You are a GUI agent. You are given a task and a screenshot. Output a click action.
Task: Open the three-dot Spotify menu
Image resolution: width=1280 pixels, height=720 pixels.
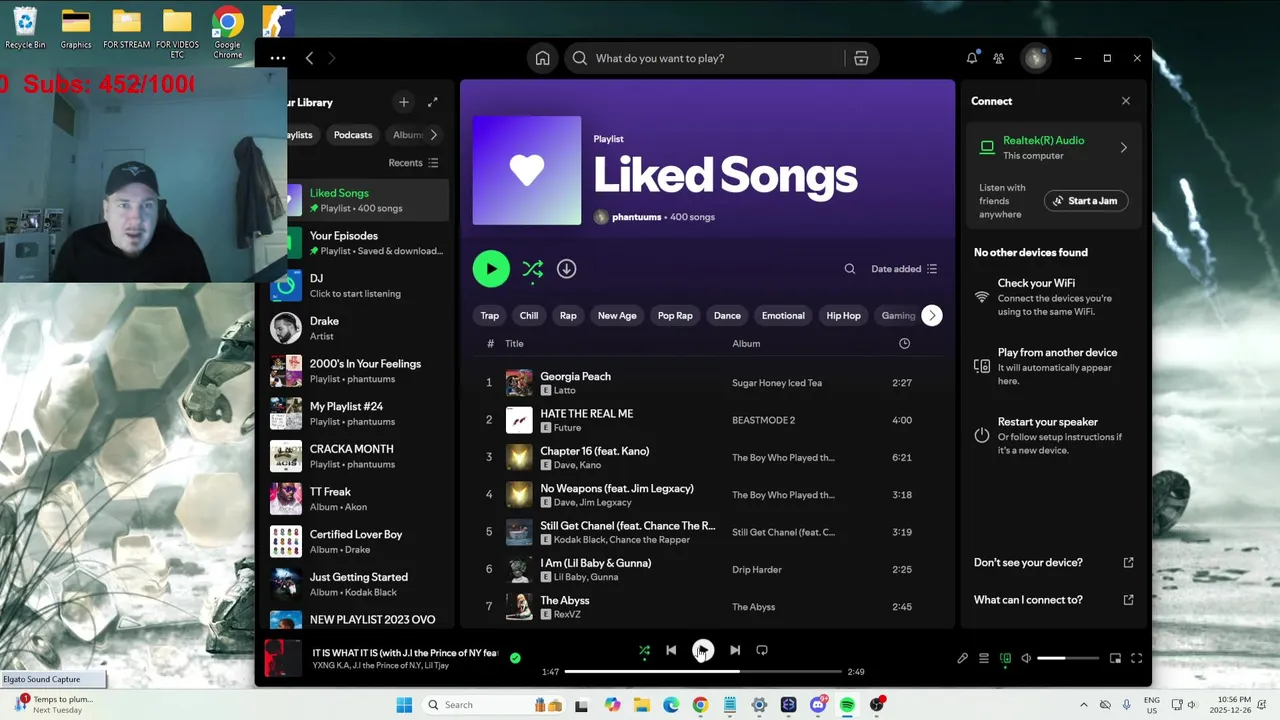coord(278,58)
